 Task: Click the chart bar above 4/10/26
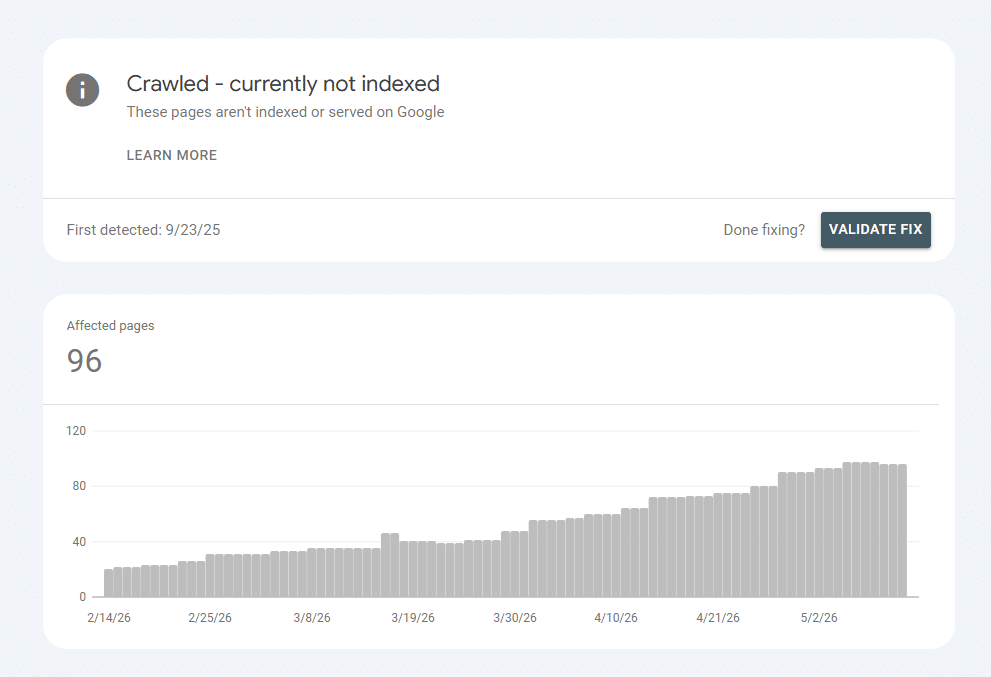click(x=616, y=556)
